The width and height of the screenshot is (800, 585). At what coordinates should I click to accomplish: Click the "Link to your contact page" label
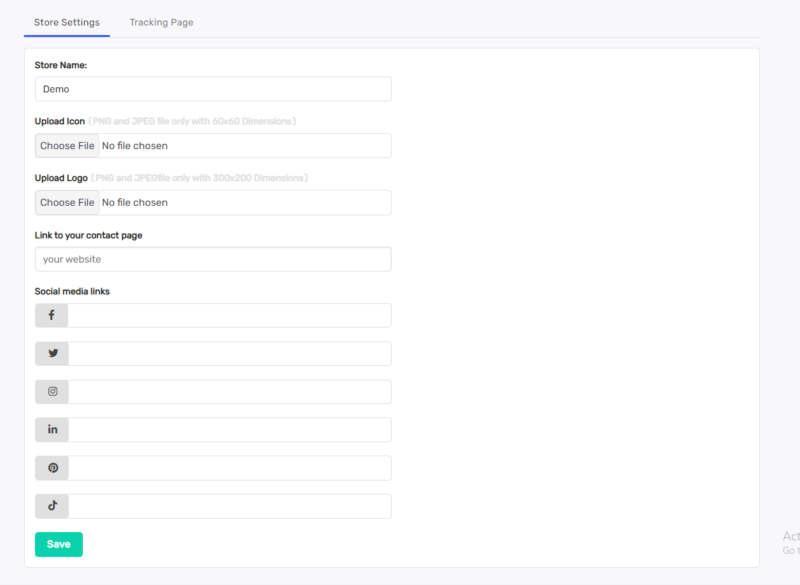88,235
